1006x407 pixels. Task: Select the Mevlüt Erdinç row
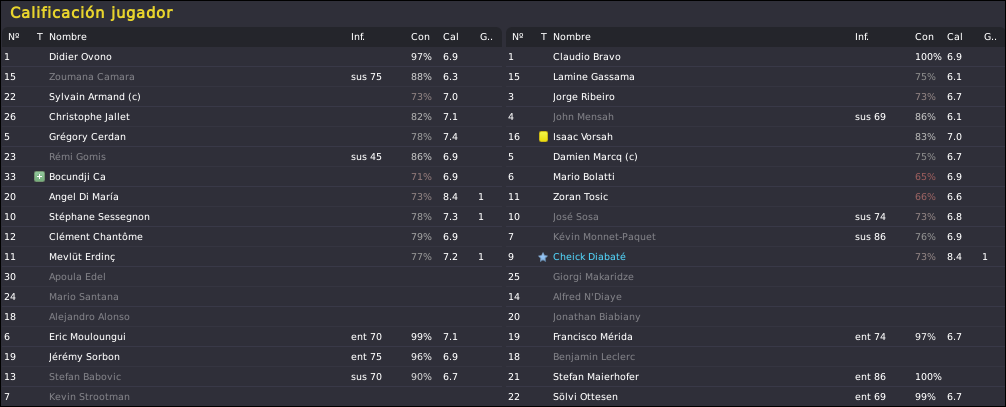[252, 257]
